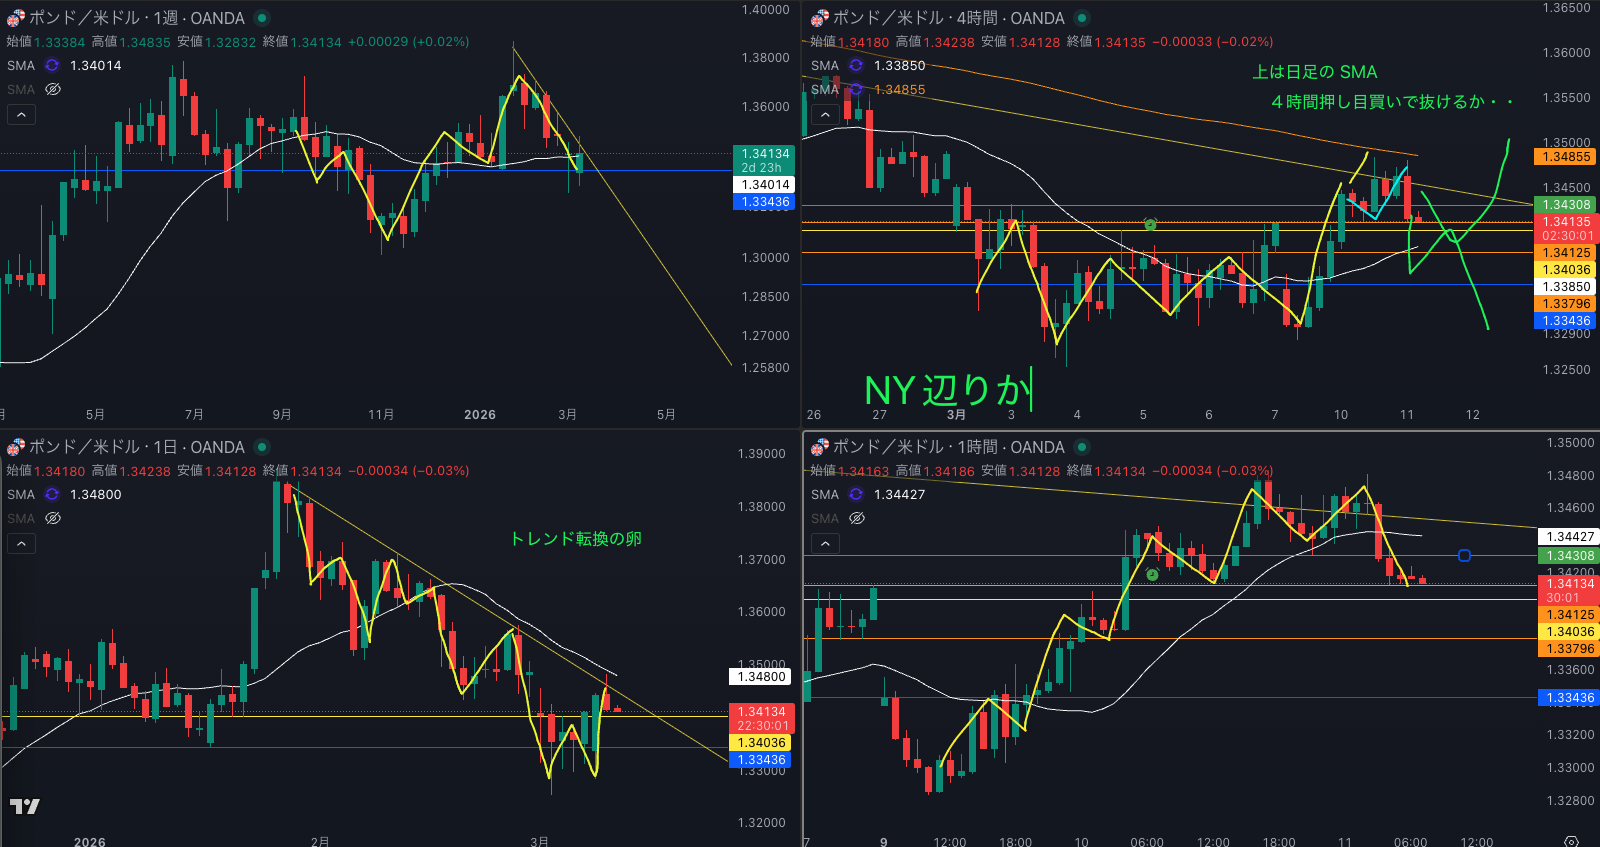Open chart settings gear in bottom-right corner
Image resolution: width=1600 pixels, height=847 pixels.
point(1571,841)
